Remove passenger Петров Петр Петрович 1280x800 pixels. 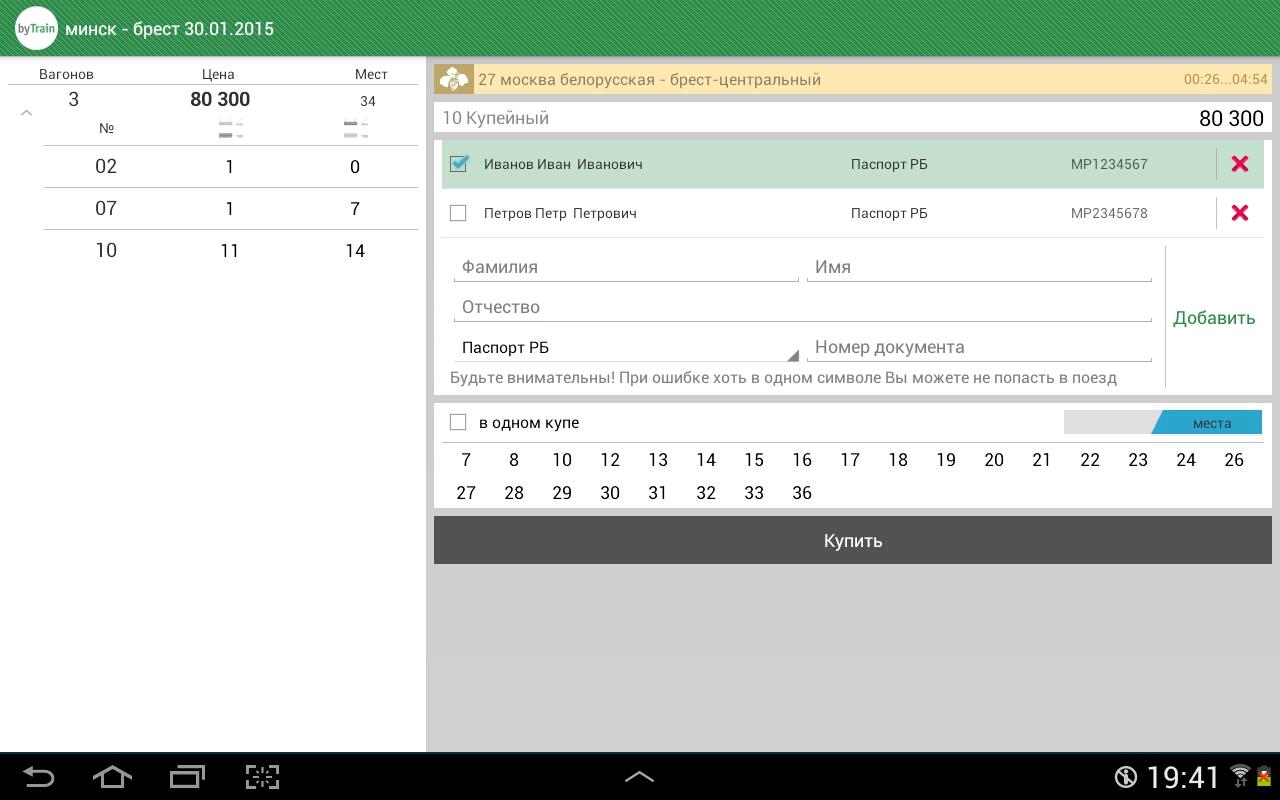pyautogui.click(x=1240, y=213)
